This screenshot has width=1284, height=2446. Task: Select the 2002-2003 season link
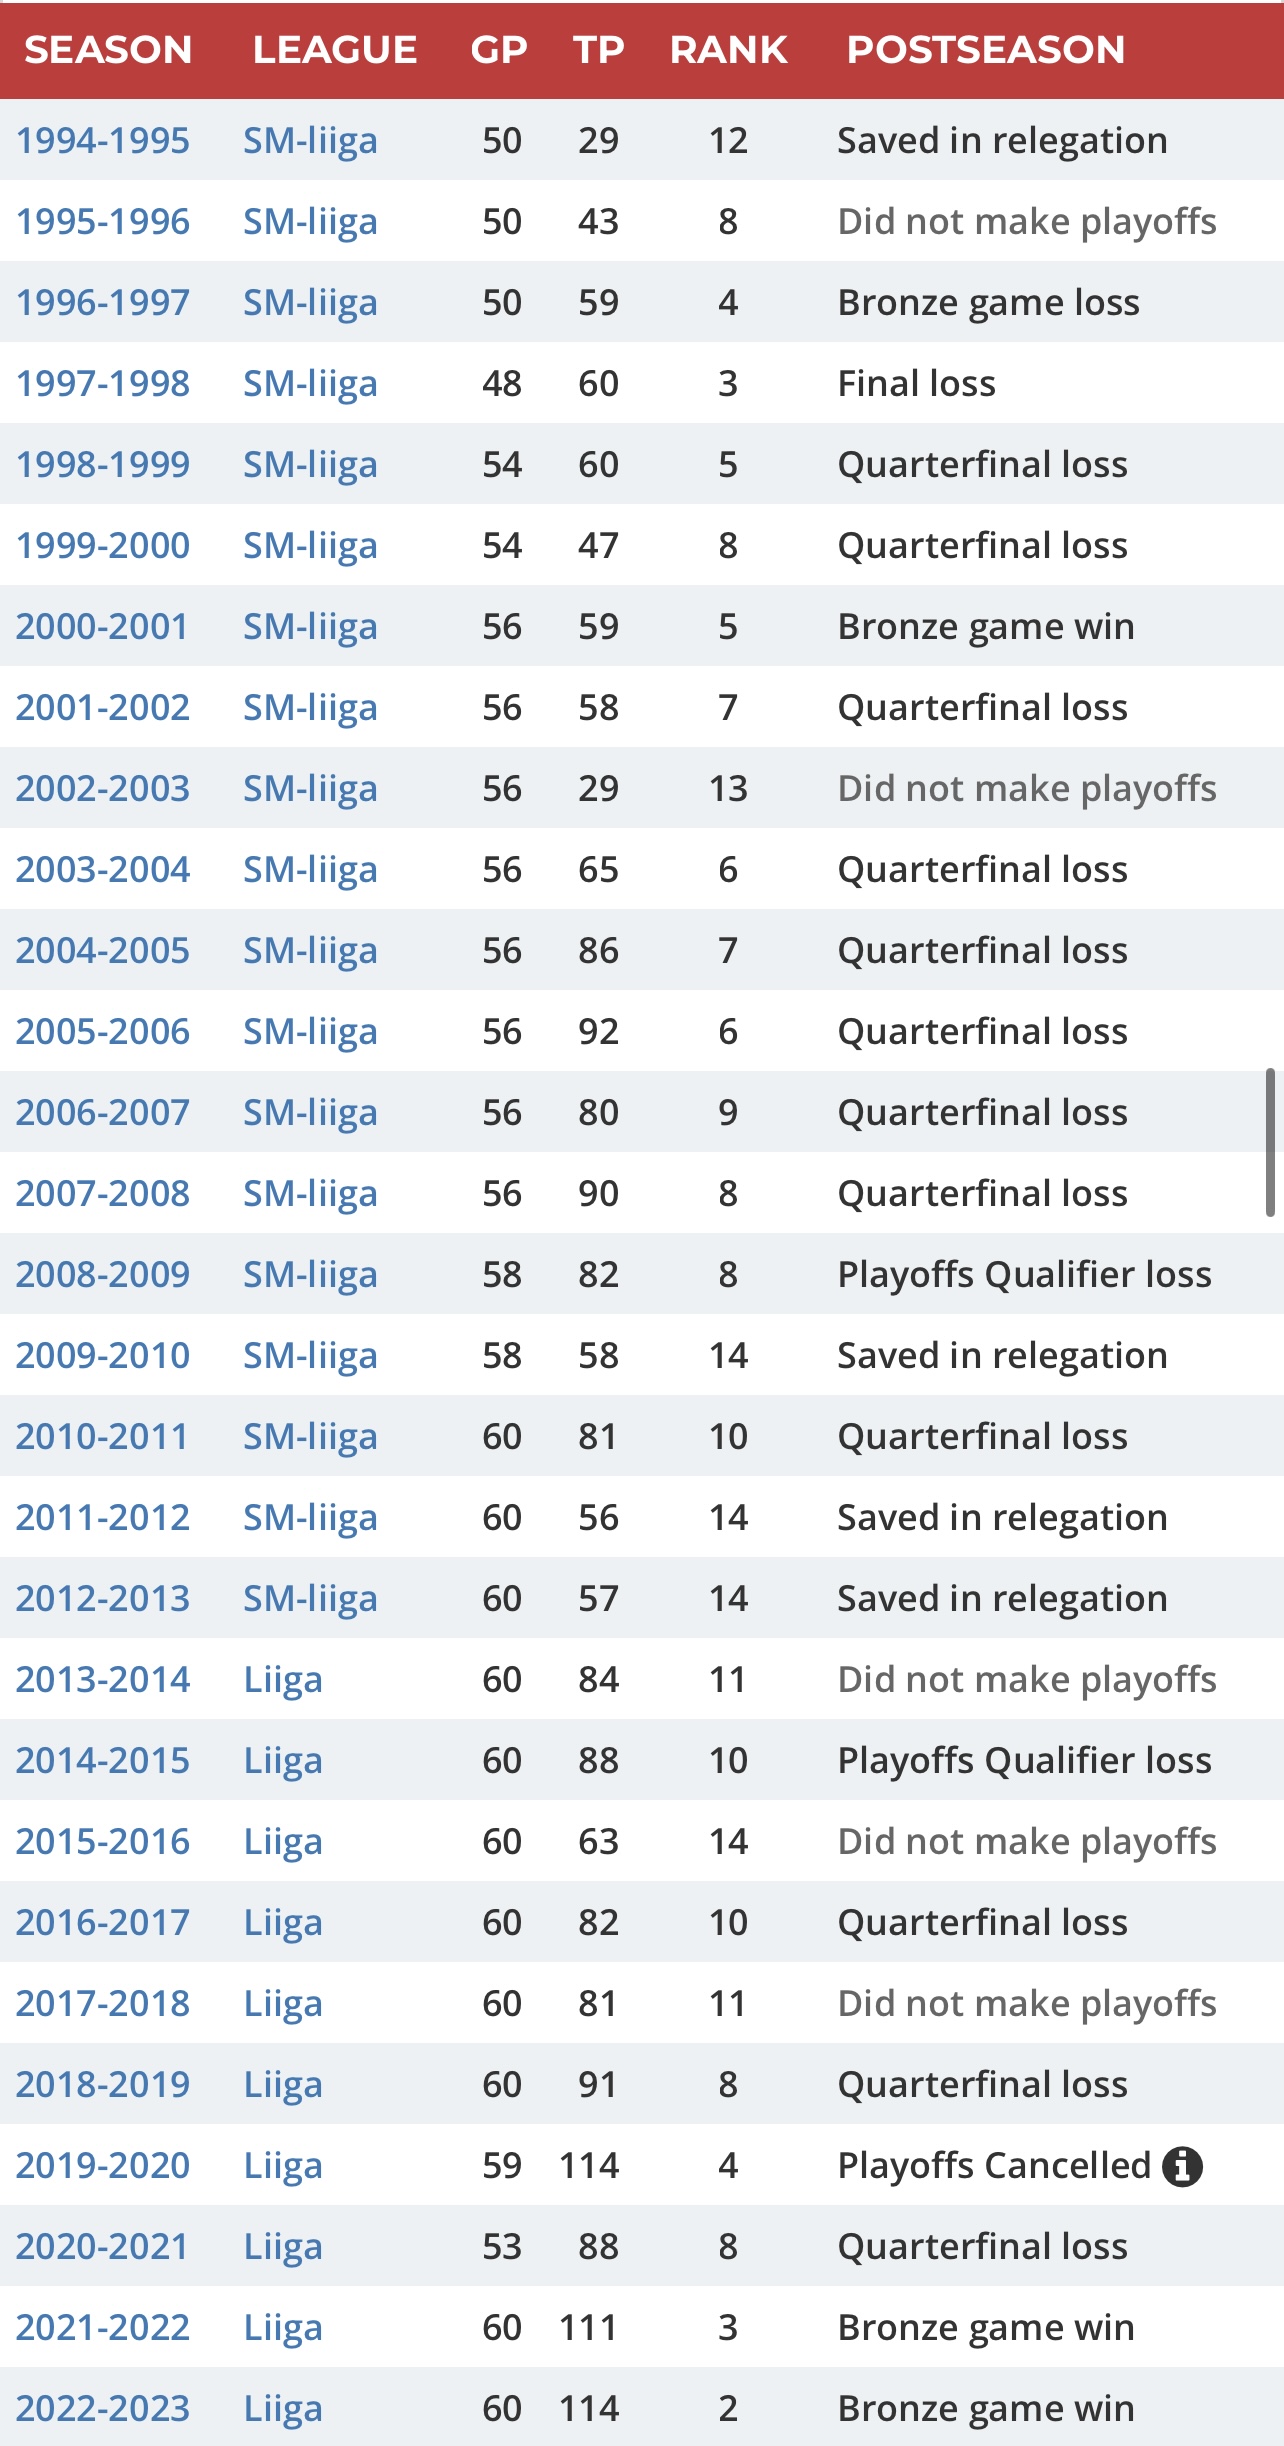pos(102,789)
